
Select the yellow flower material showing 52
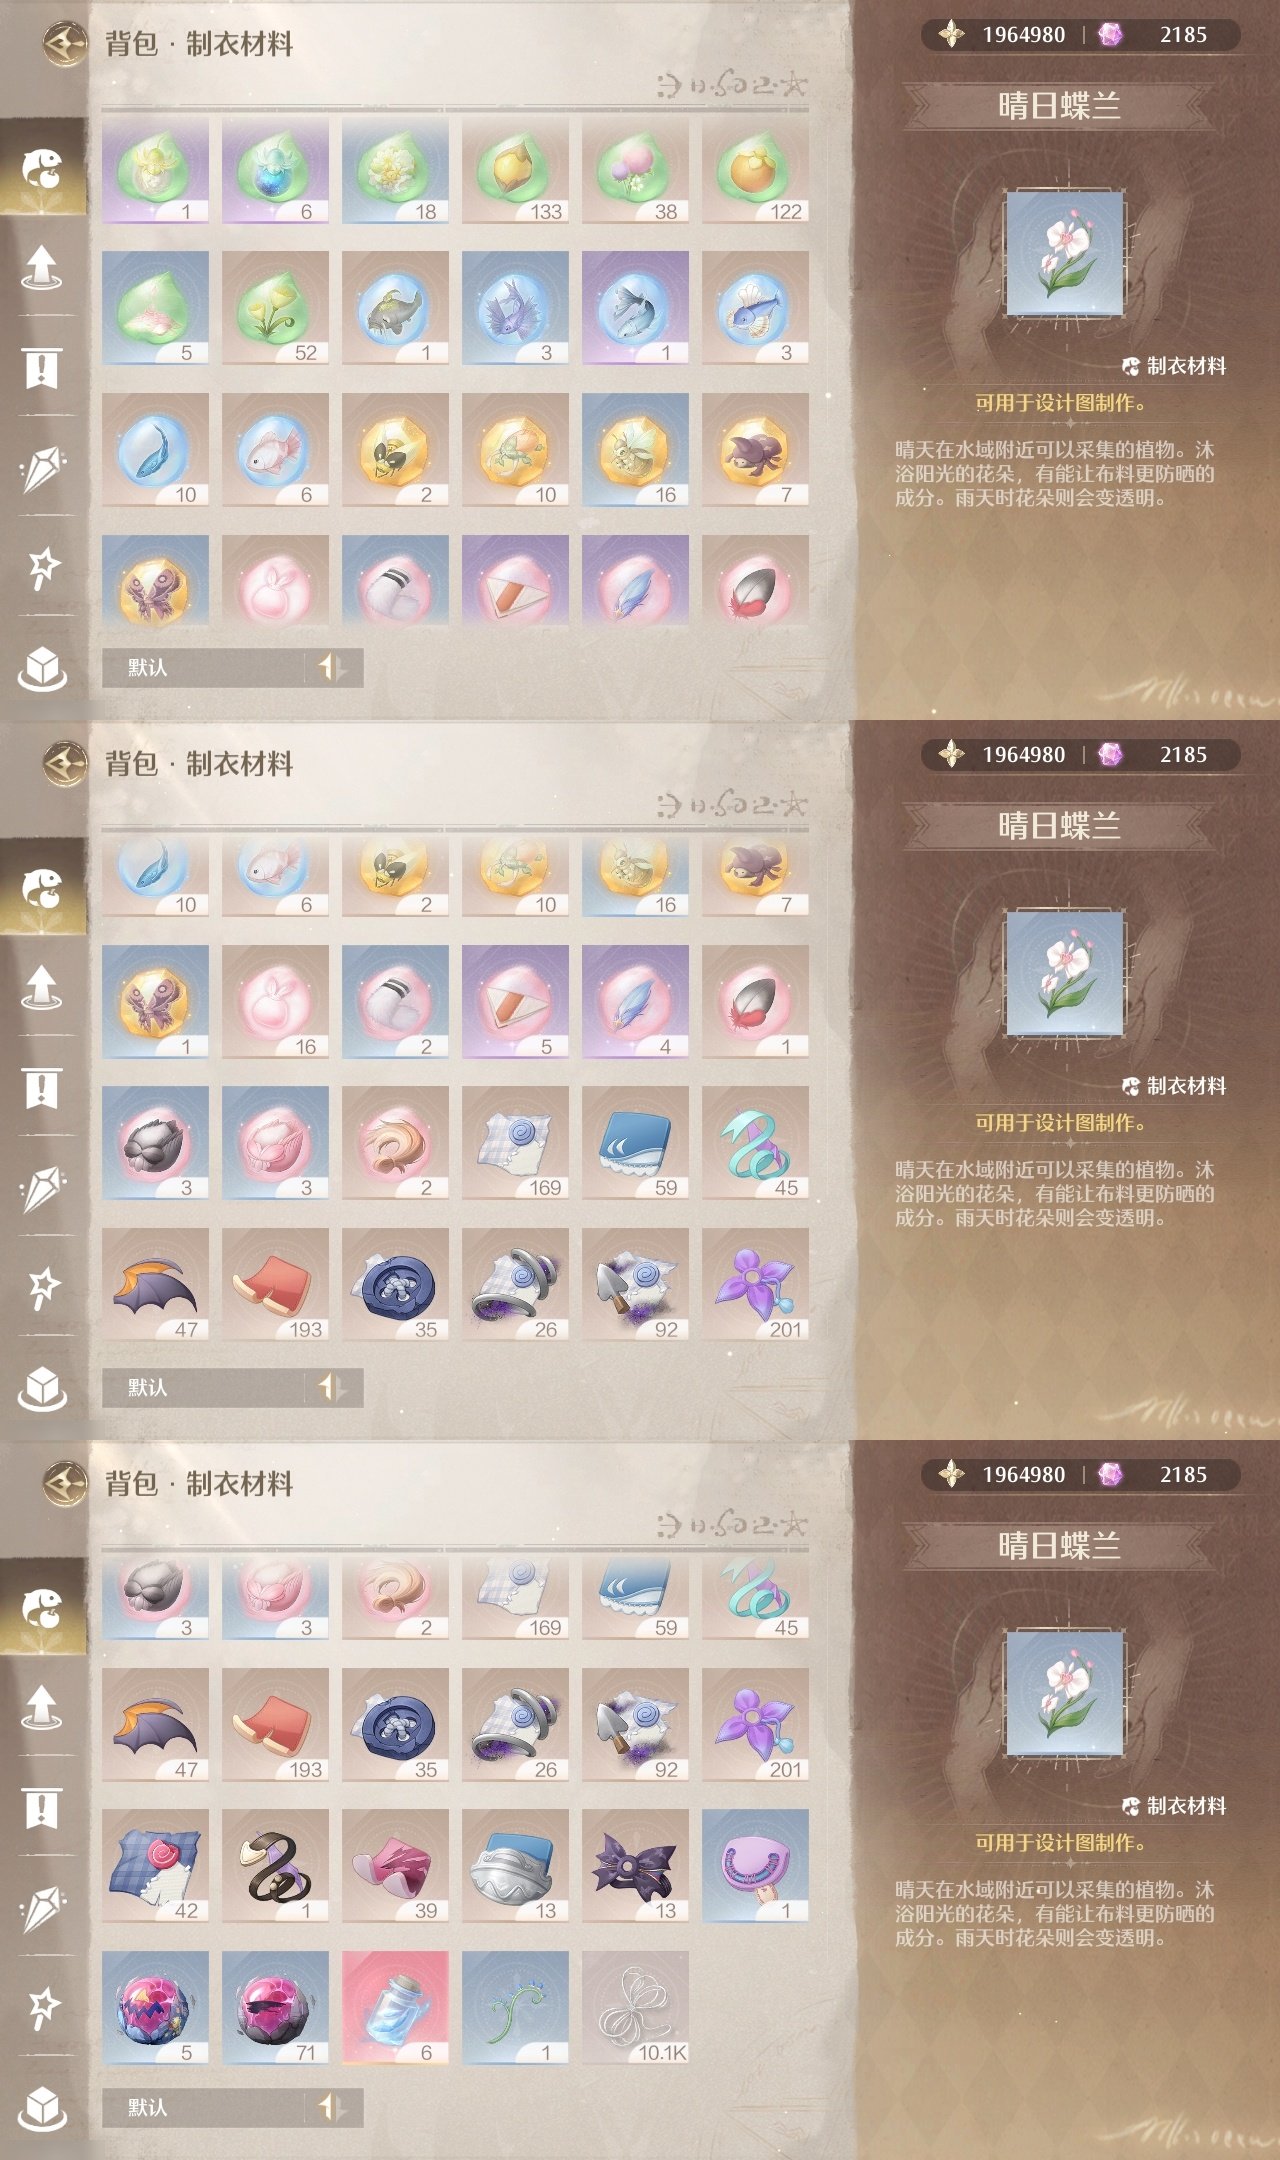point(275,308)
